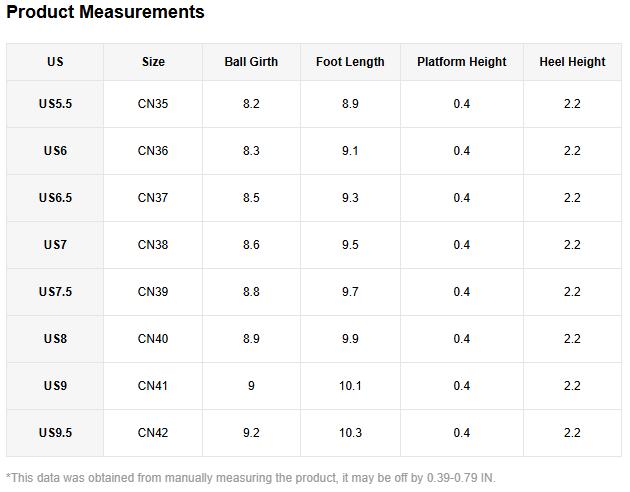Click the manual measurement disclaimer note

pyautogui.click(x=250, y=478)
